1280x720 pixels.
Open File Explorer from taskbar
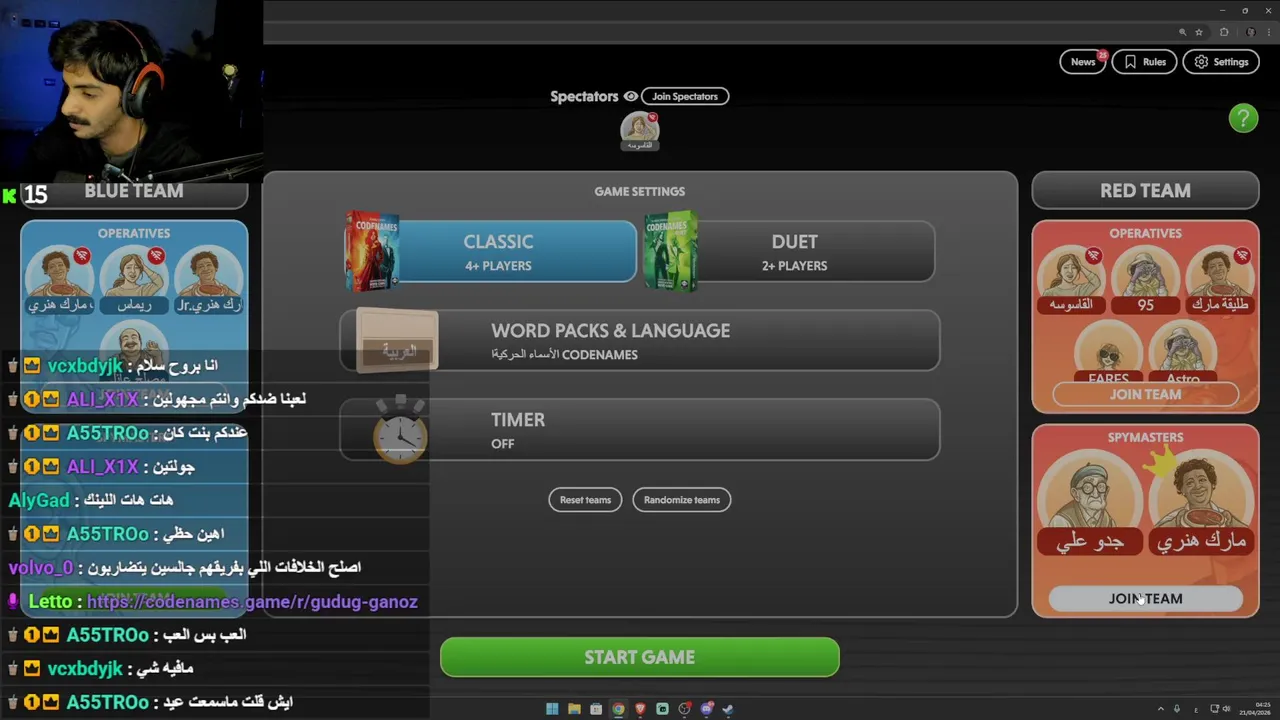tap(574, 709)
